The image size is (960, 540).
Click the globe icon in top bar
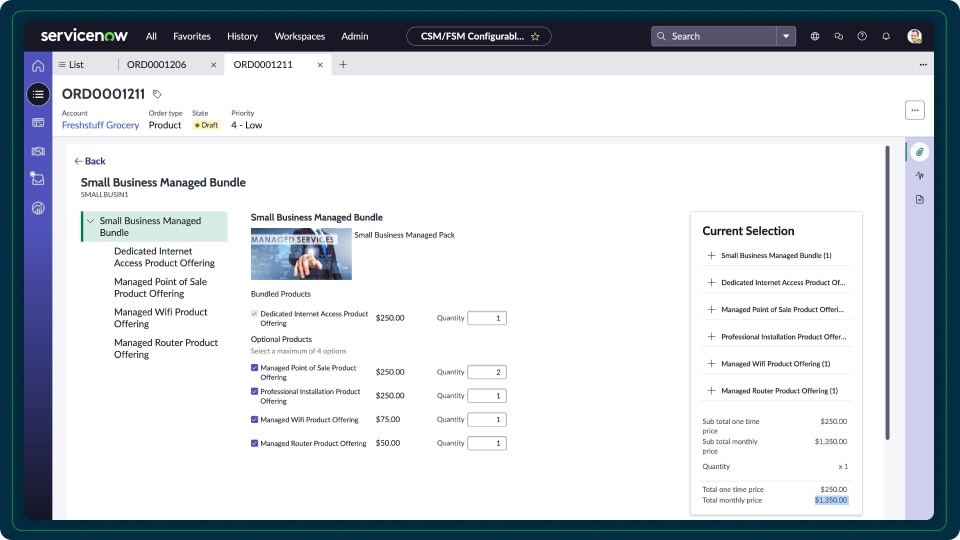[x=815, y=36]
